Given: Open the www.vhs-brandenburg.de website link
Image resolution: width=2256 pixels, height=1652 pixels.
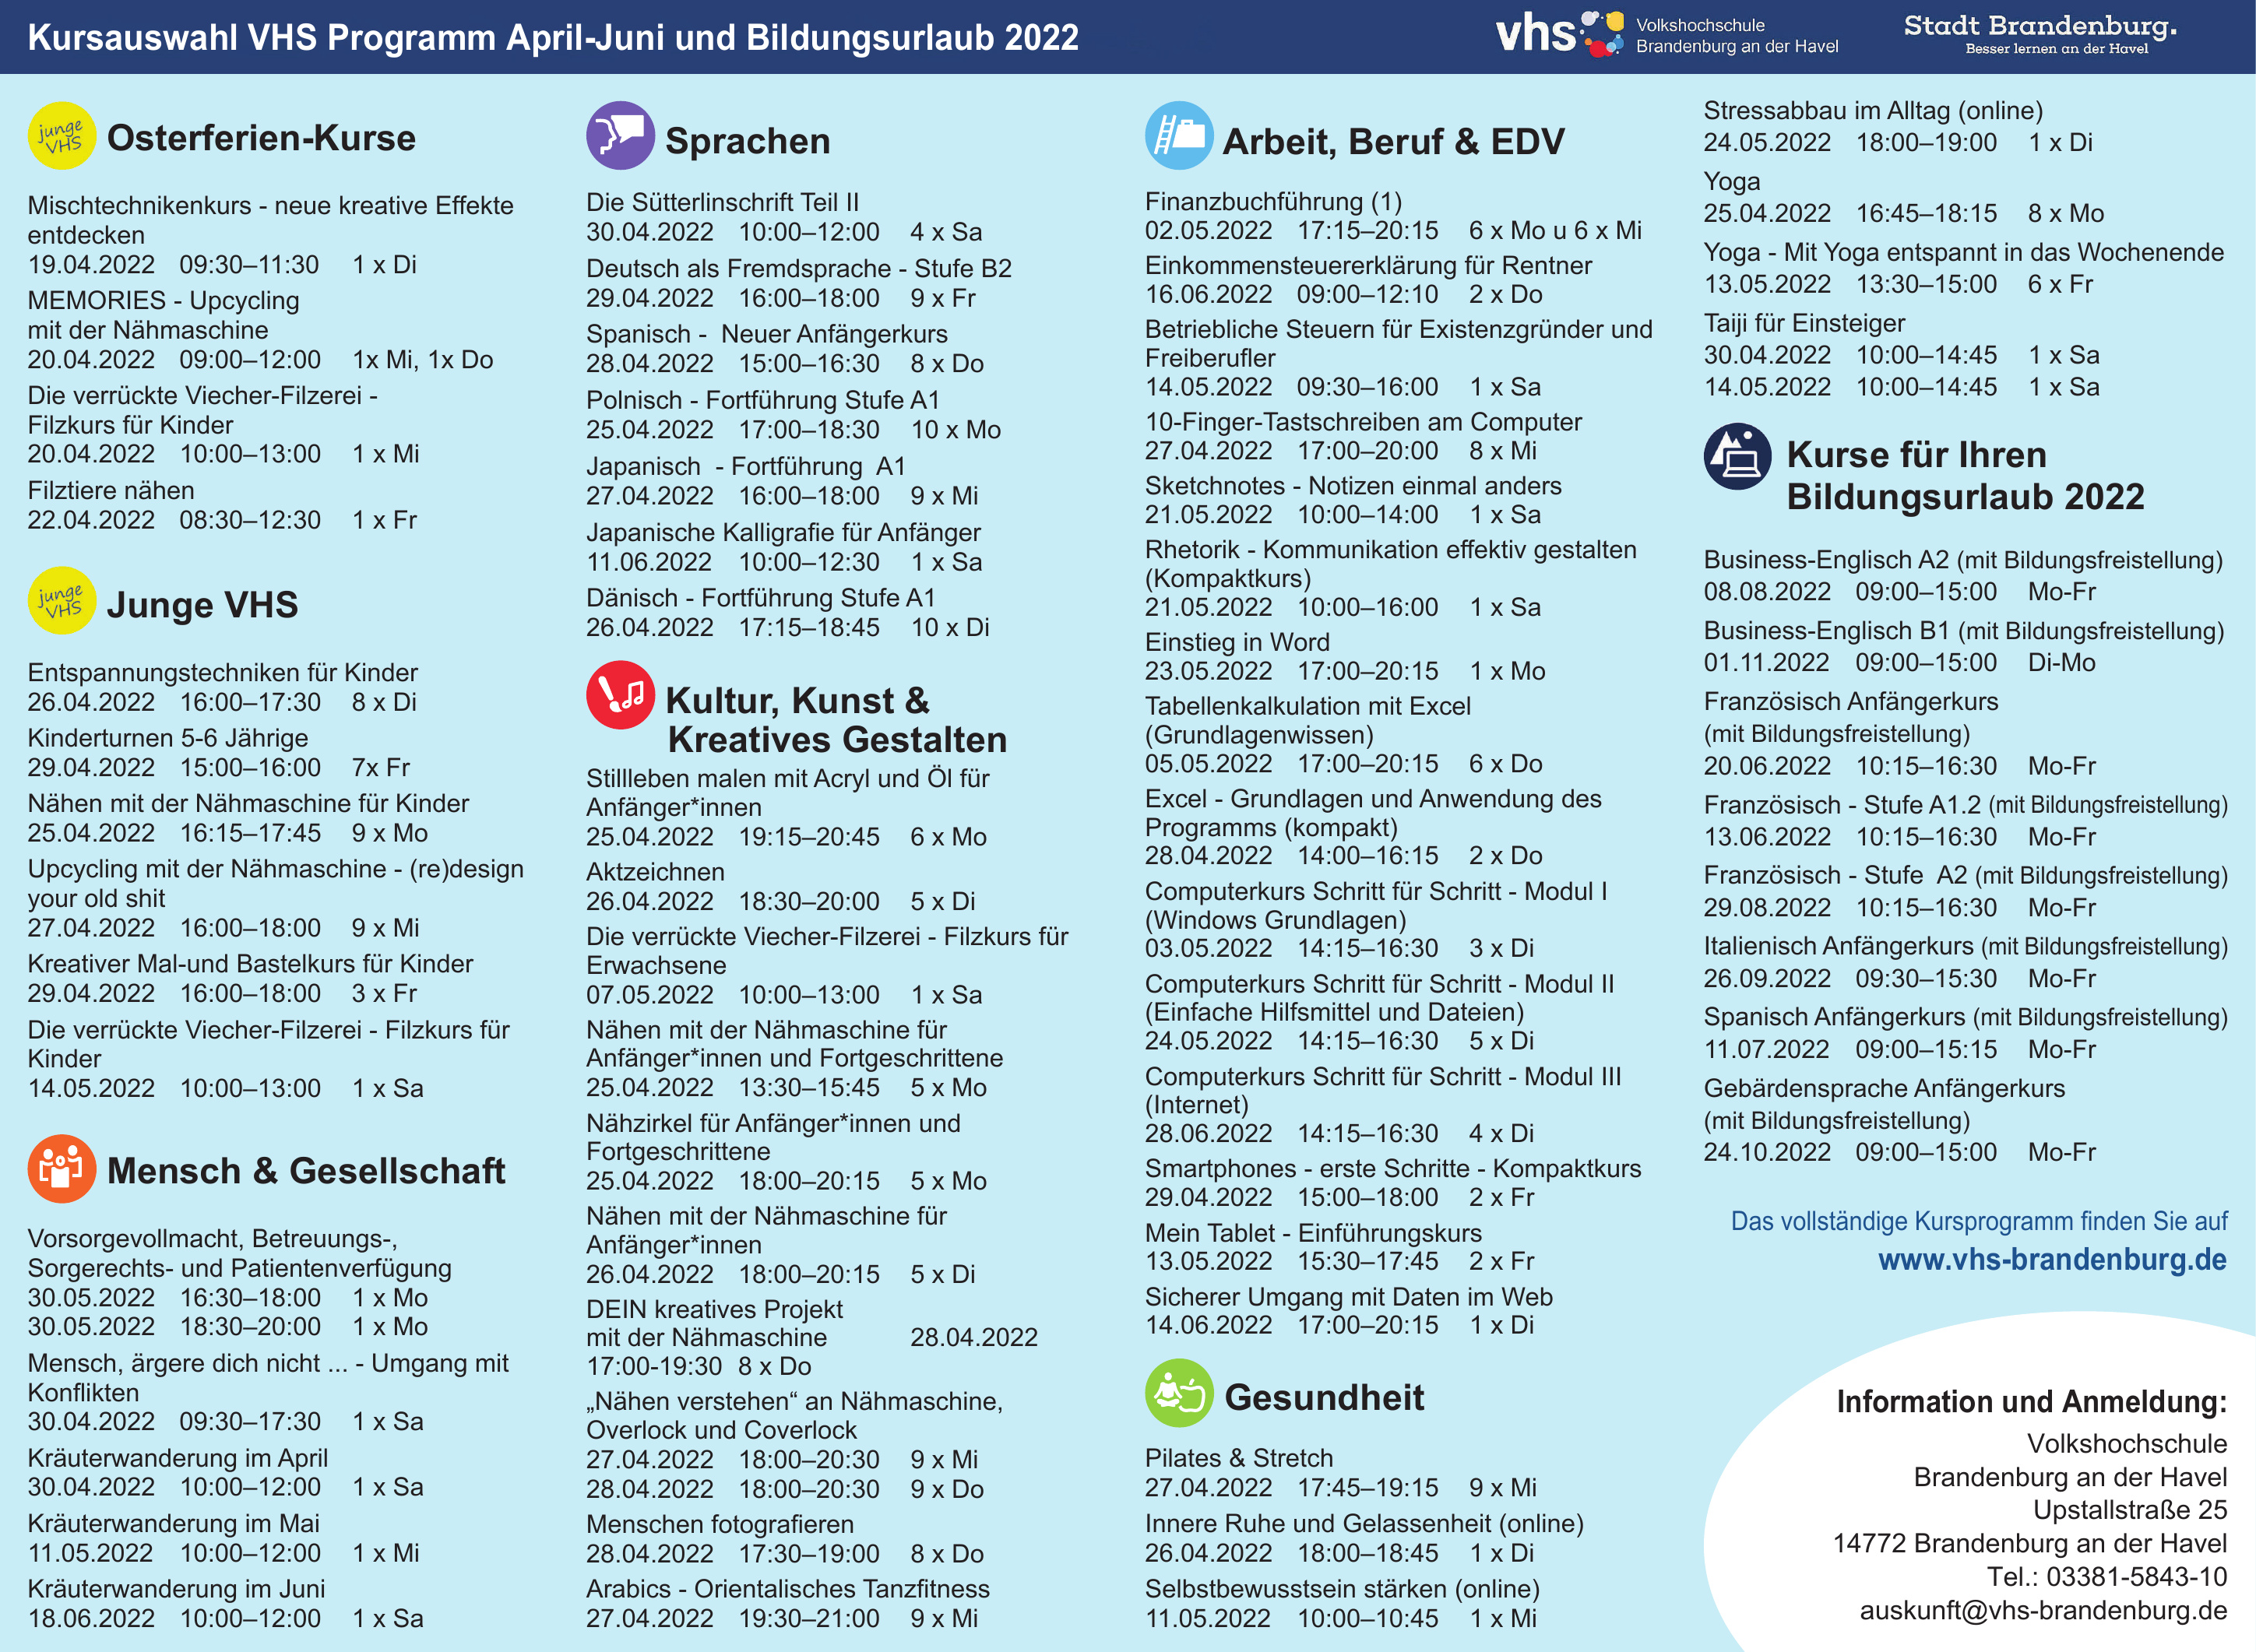Looking at the screenshot, I should pos(2052,1259).
